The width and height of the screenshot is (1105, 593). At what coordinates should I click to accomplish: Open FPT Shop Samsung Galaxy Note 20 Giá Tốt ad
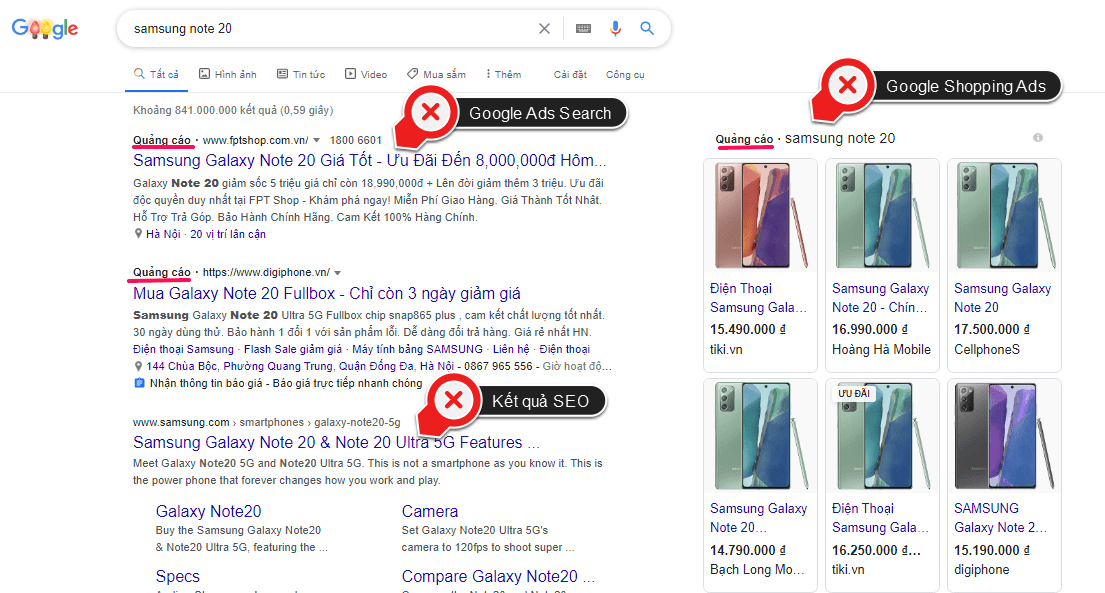coord(369,161)
